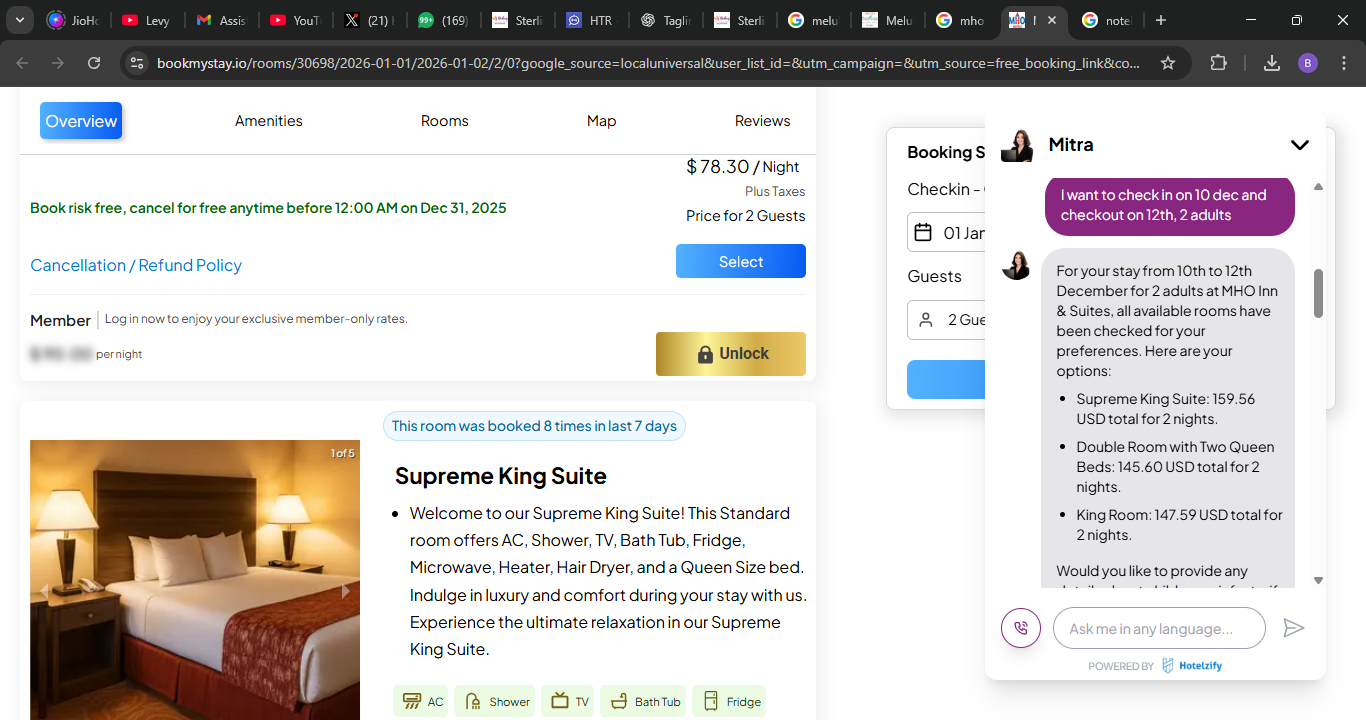The height and width of the screenshot is (720, 1366).
Task: Send the chat message
Action: pos(1294,628)
